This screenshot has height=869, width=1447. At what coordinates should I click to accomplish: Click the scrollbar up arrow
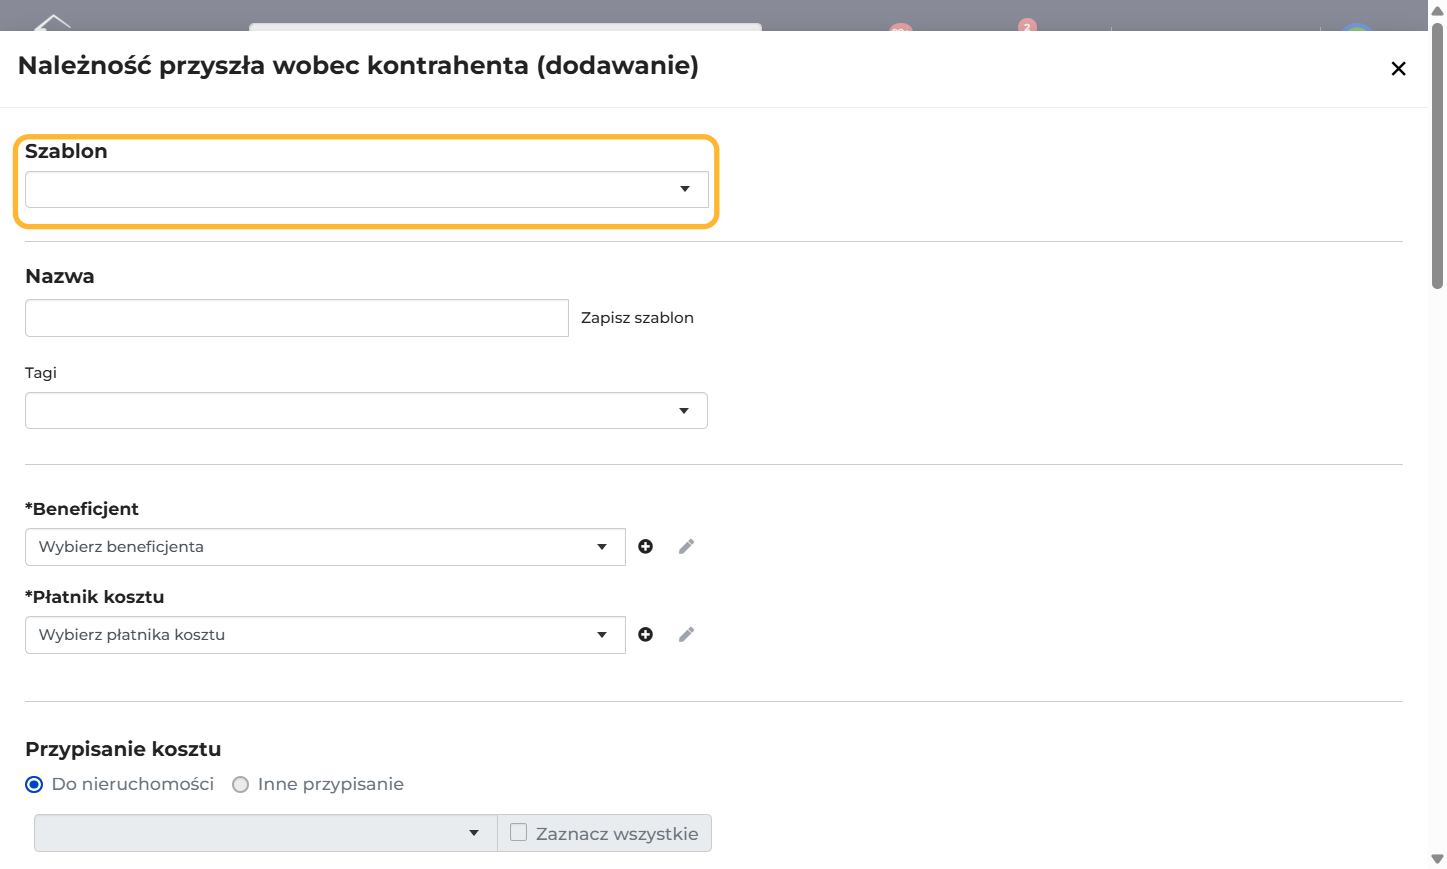[x=1437, y=10]
